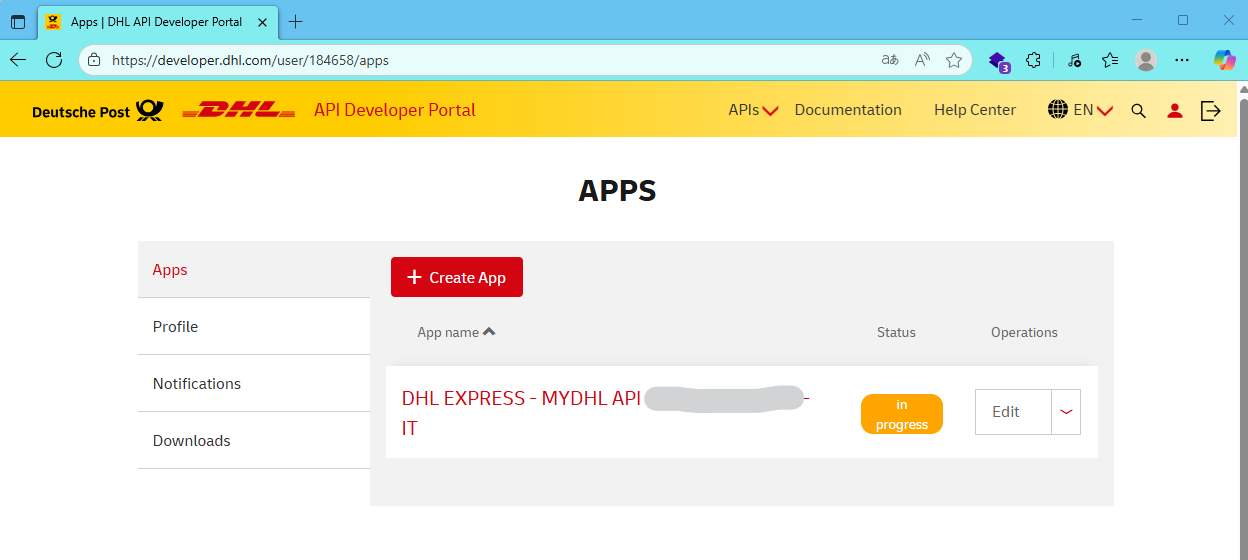This screenshot has width=1248, height=560.
Task: Select the Profile sidebar tab
Action: 254,327
